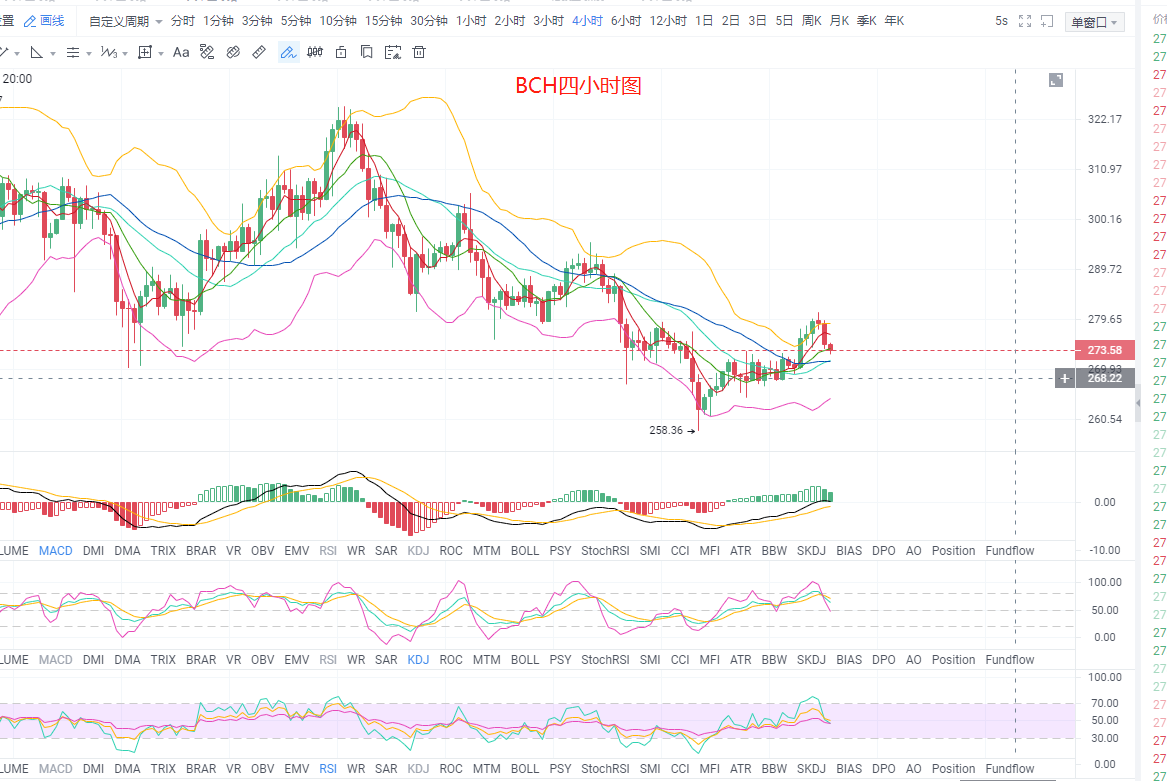This screenshot has width=1167, height=781.
Task: Toggle the lock drawings icon
Action: coord(341,52)
